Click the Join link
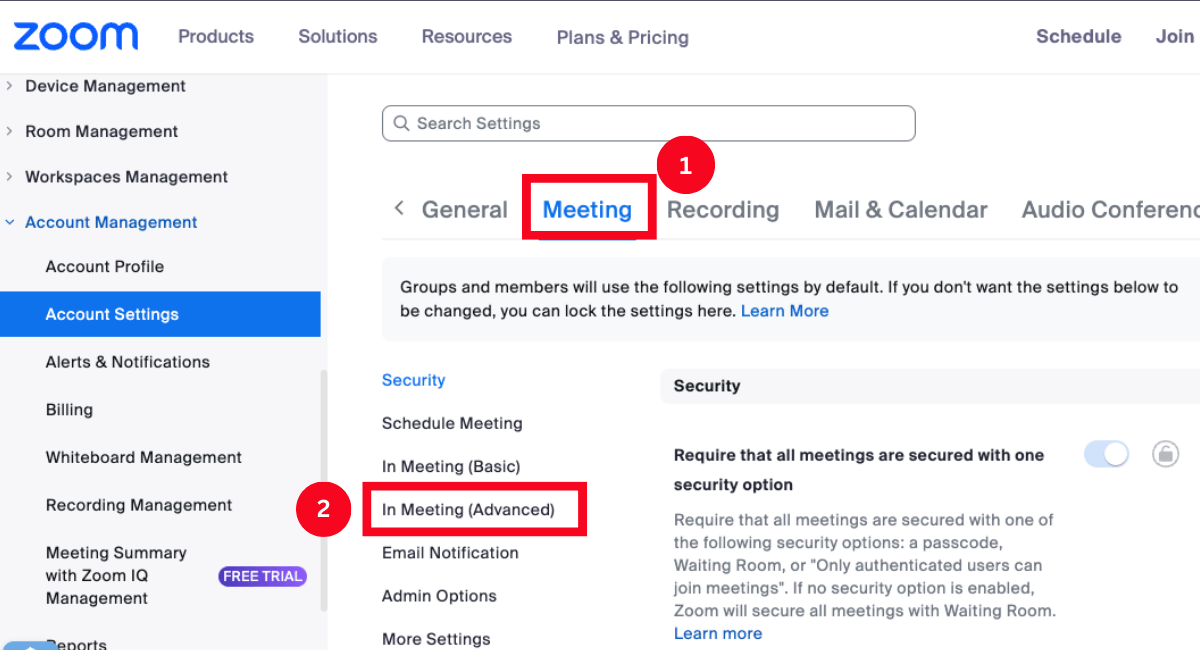1200x650 pixels. [x=1175, y=36]
